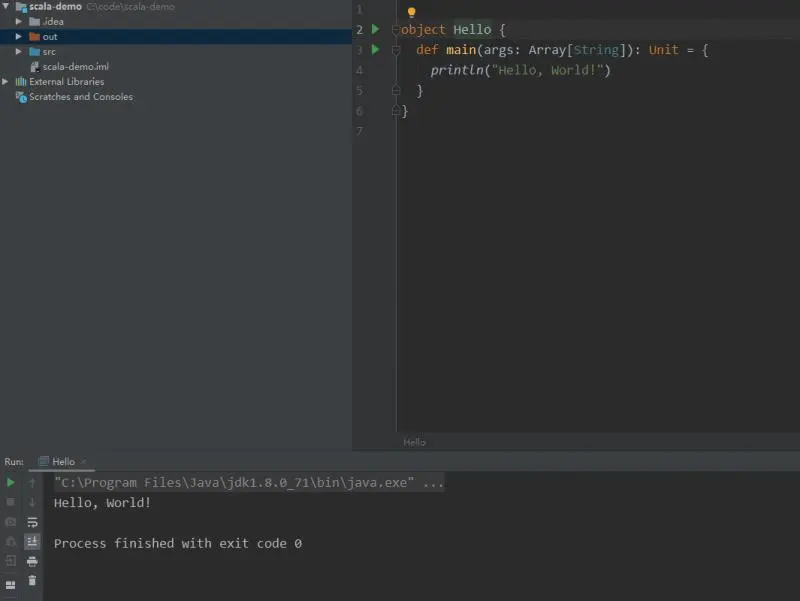Screen dimensions: 800x601
Task: Switch to the Hello run tab
Action: 63,462
